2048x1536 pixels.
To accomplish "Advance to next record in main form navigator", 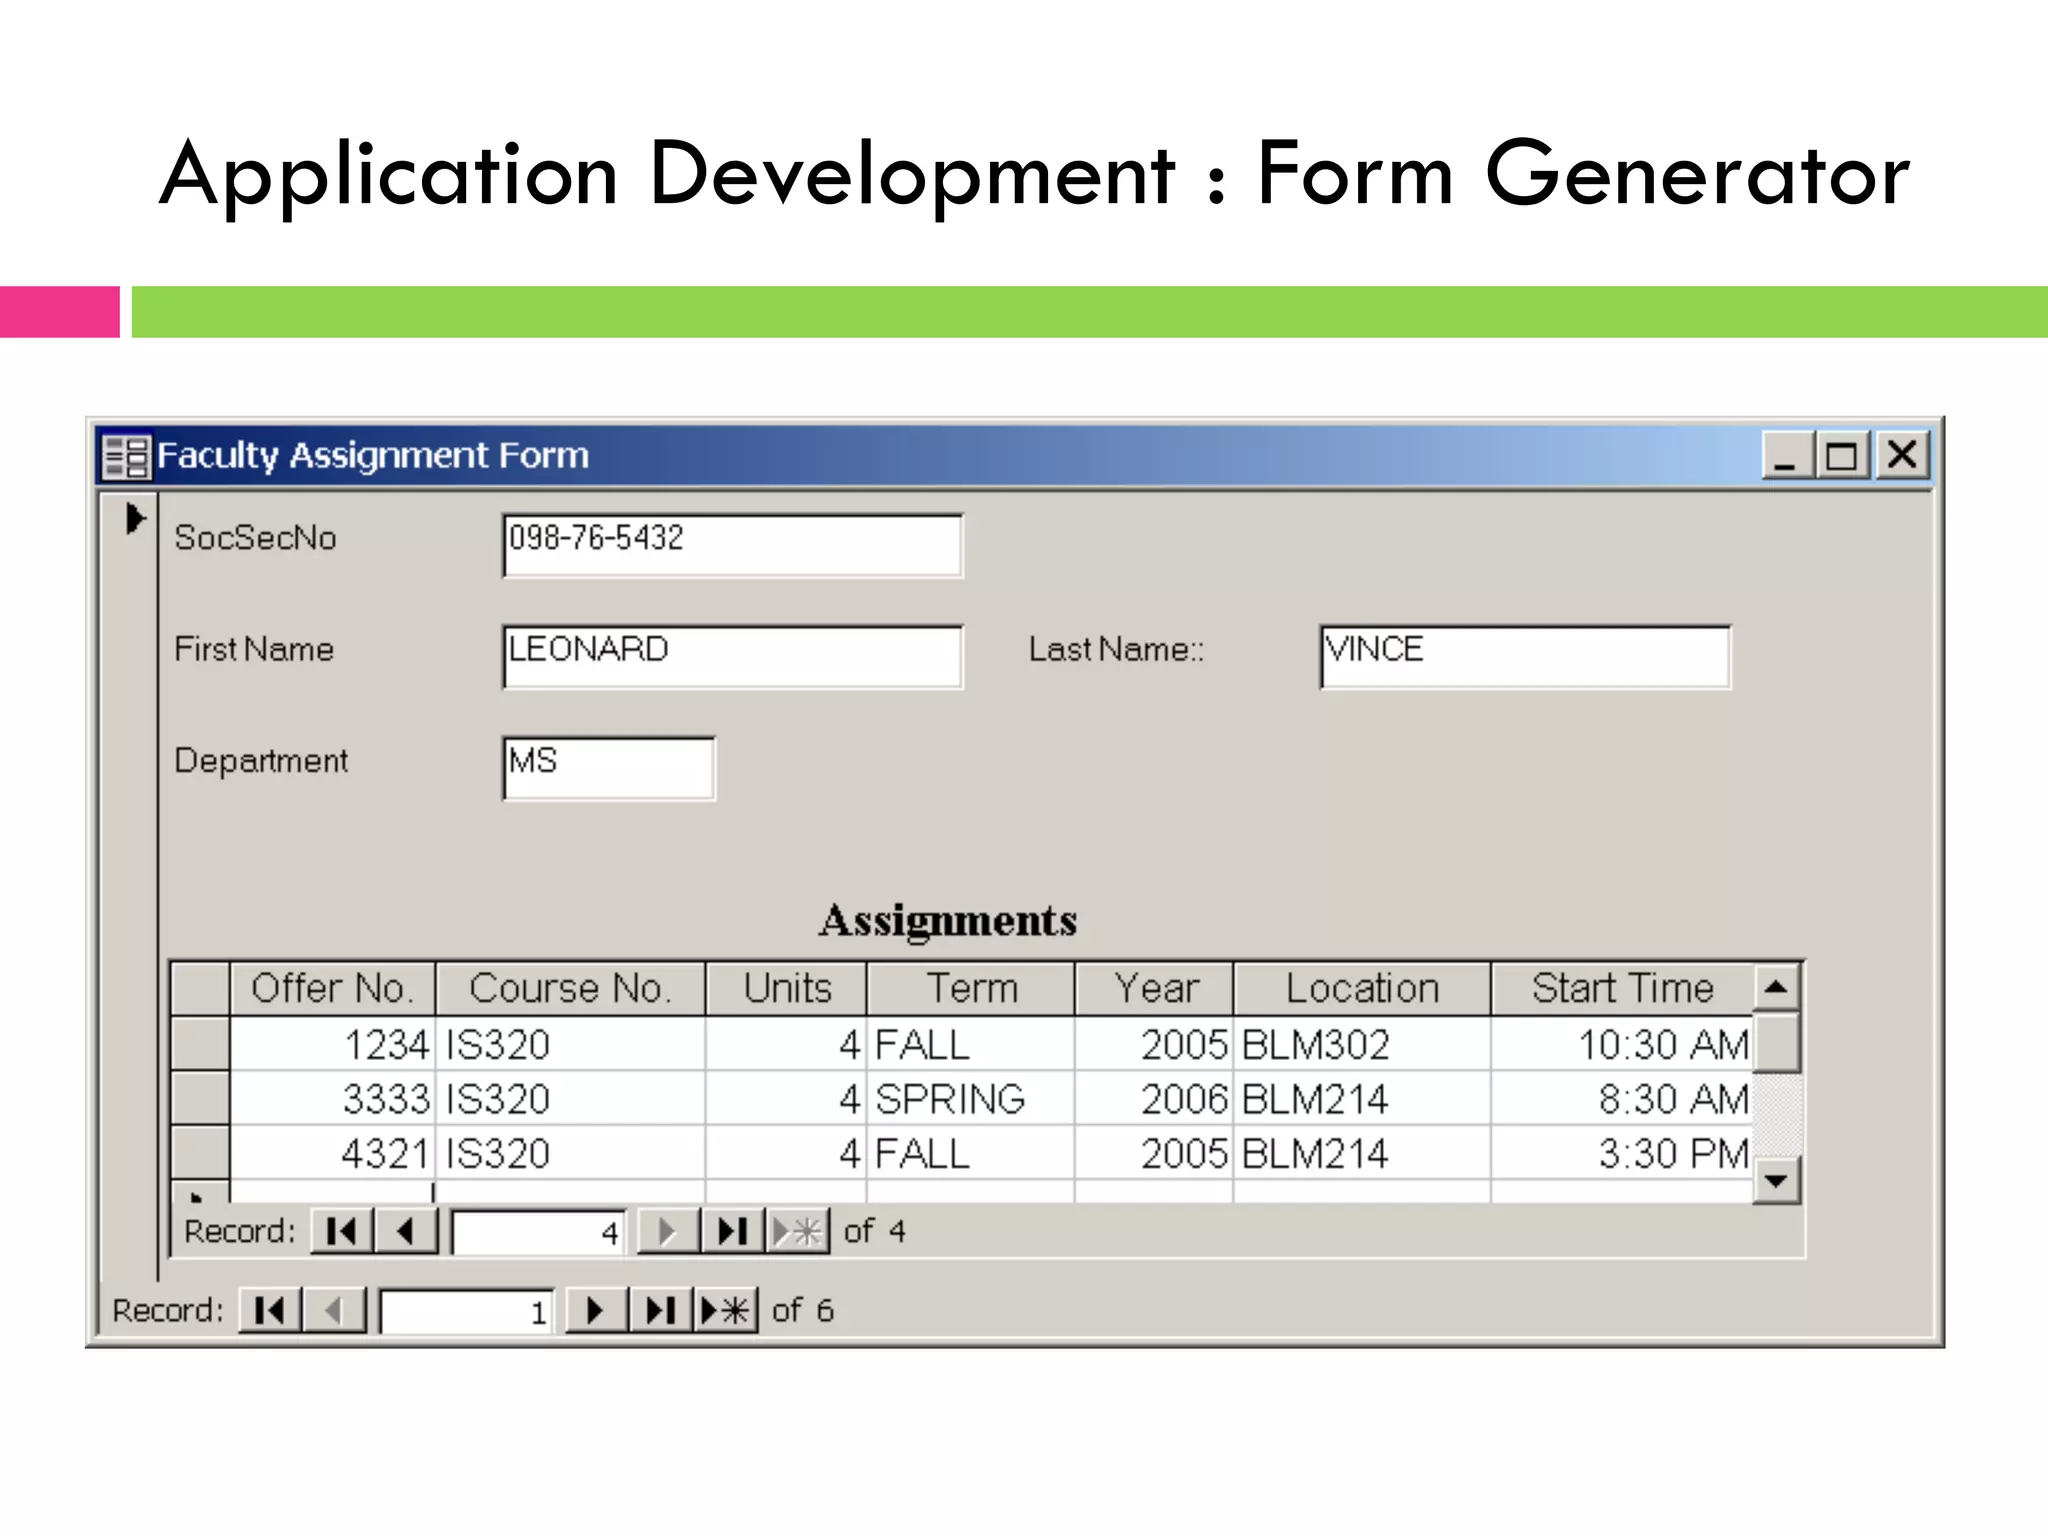I will coord(595,1310).
